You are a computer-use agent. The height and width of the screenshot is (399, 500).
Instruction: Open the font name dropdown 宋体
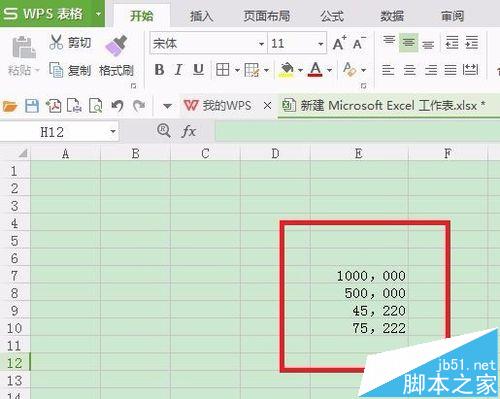point(261,44)
